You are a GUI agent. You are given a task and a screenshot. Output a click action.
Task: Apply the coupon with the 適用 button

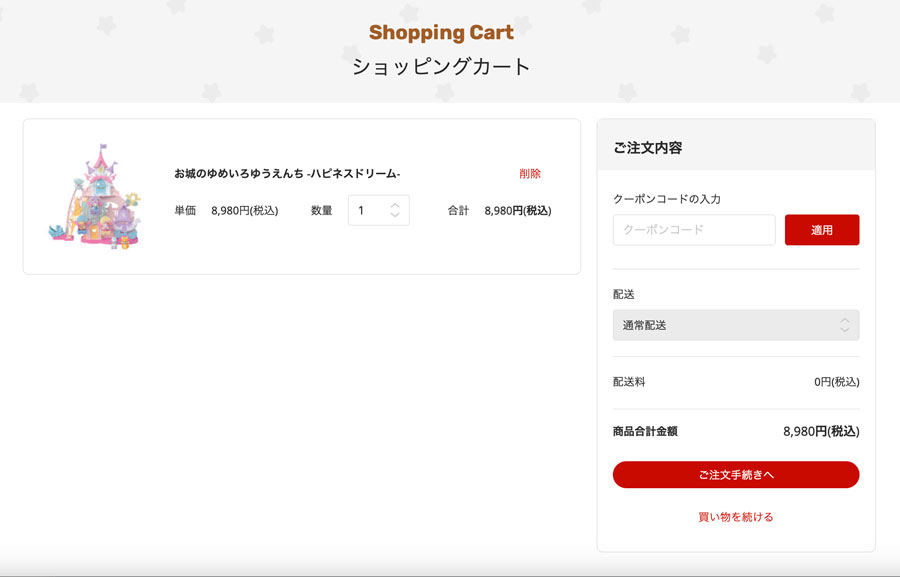tap(822, 230)
